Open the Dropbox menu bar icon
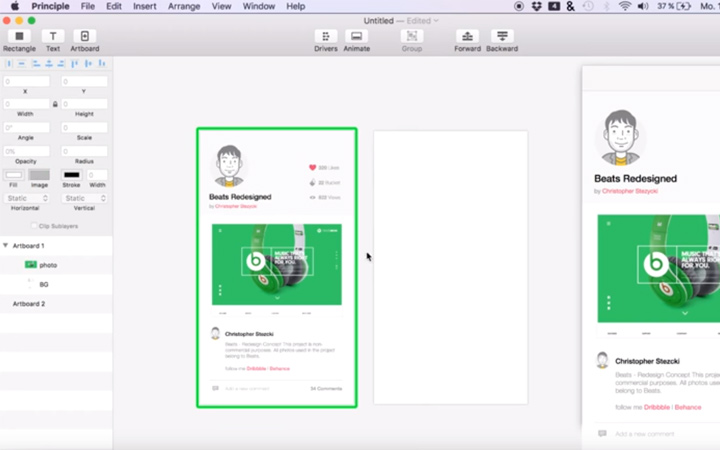The width and height of the screenshot is (720, 450). (539, 6)
